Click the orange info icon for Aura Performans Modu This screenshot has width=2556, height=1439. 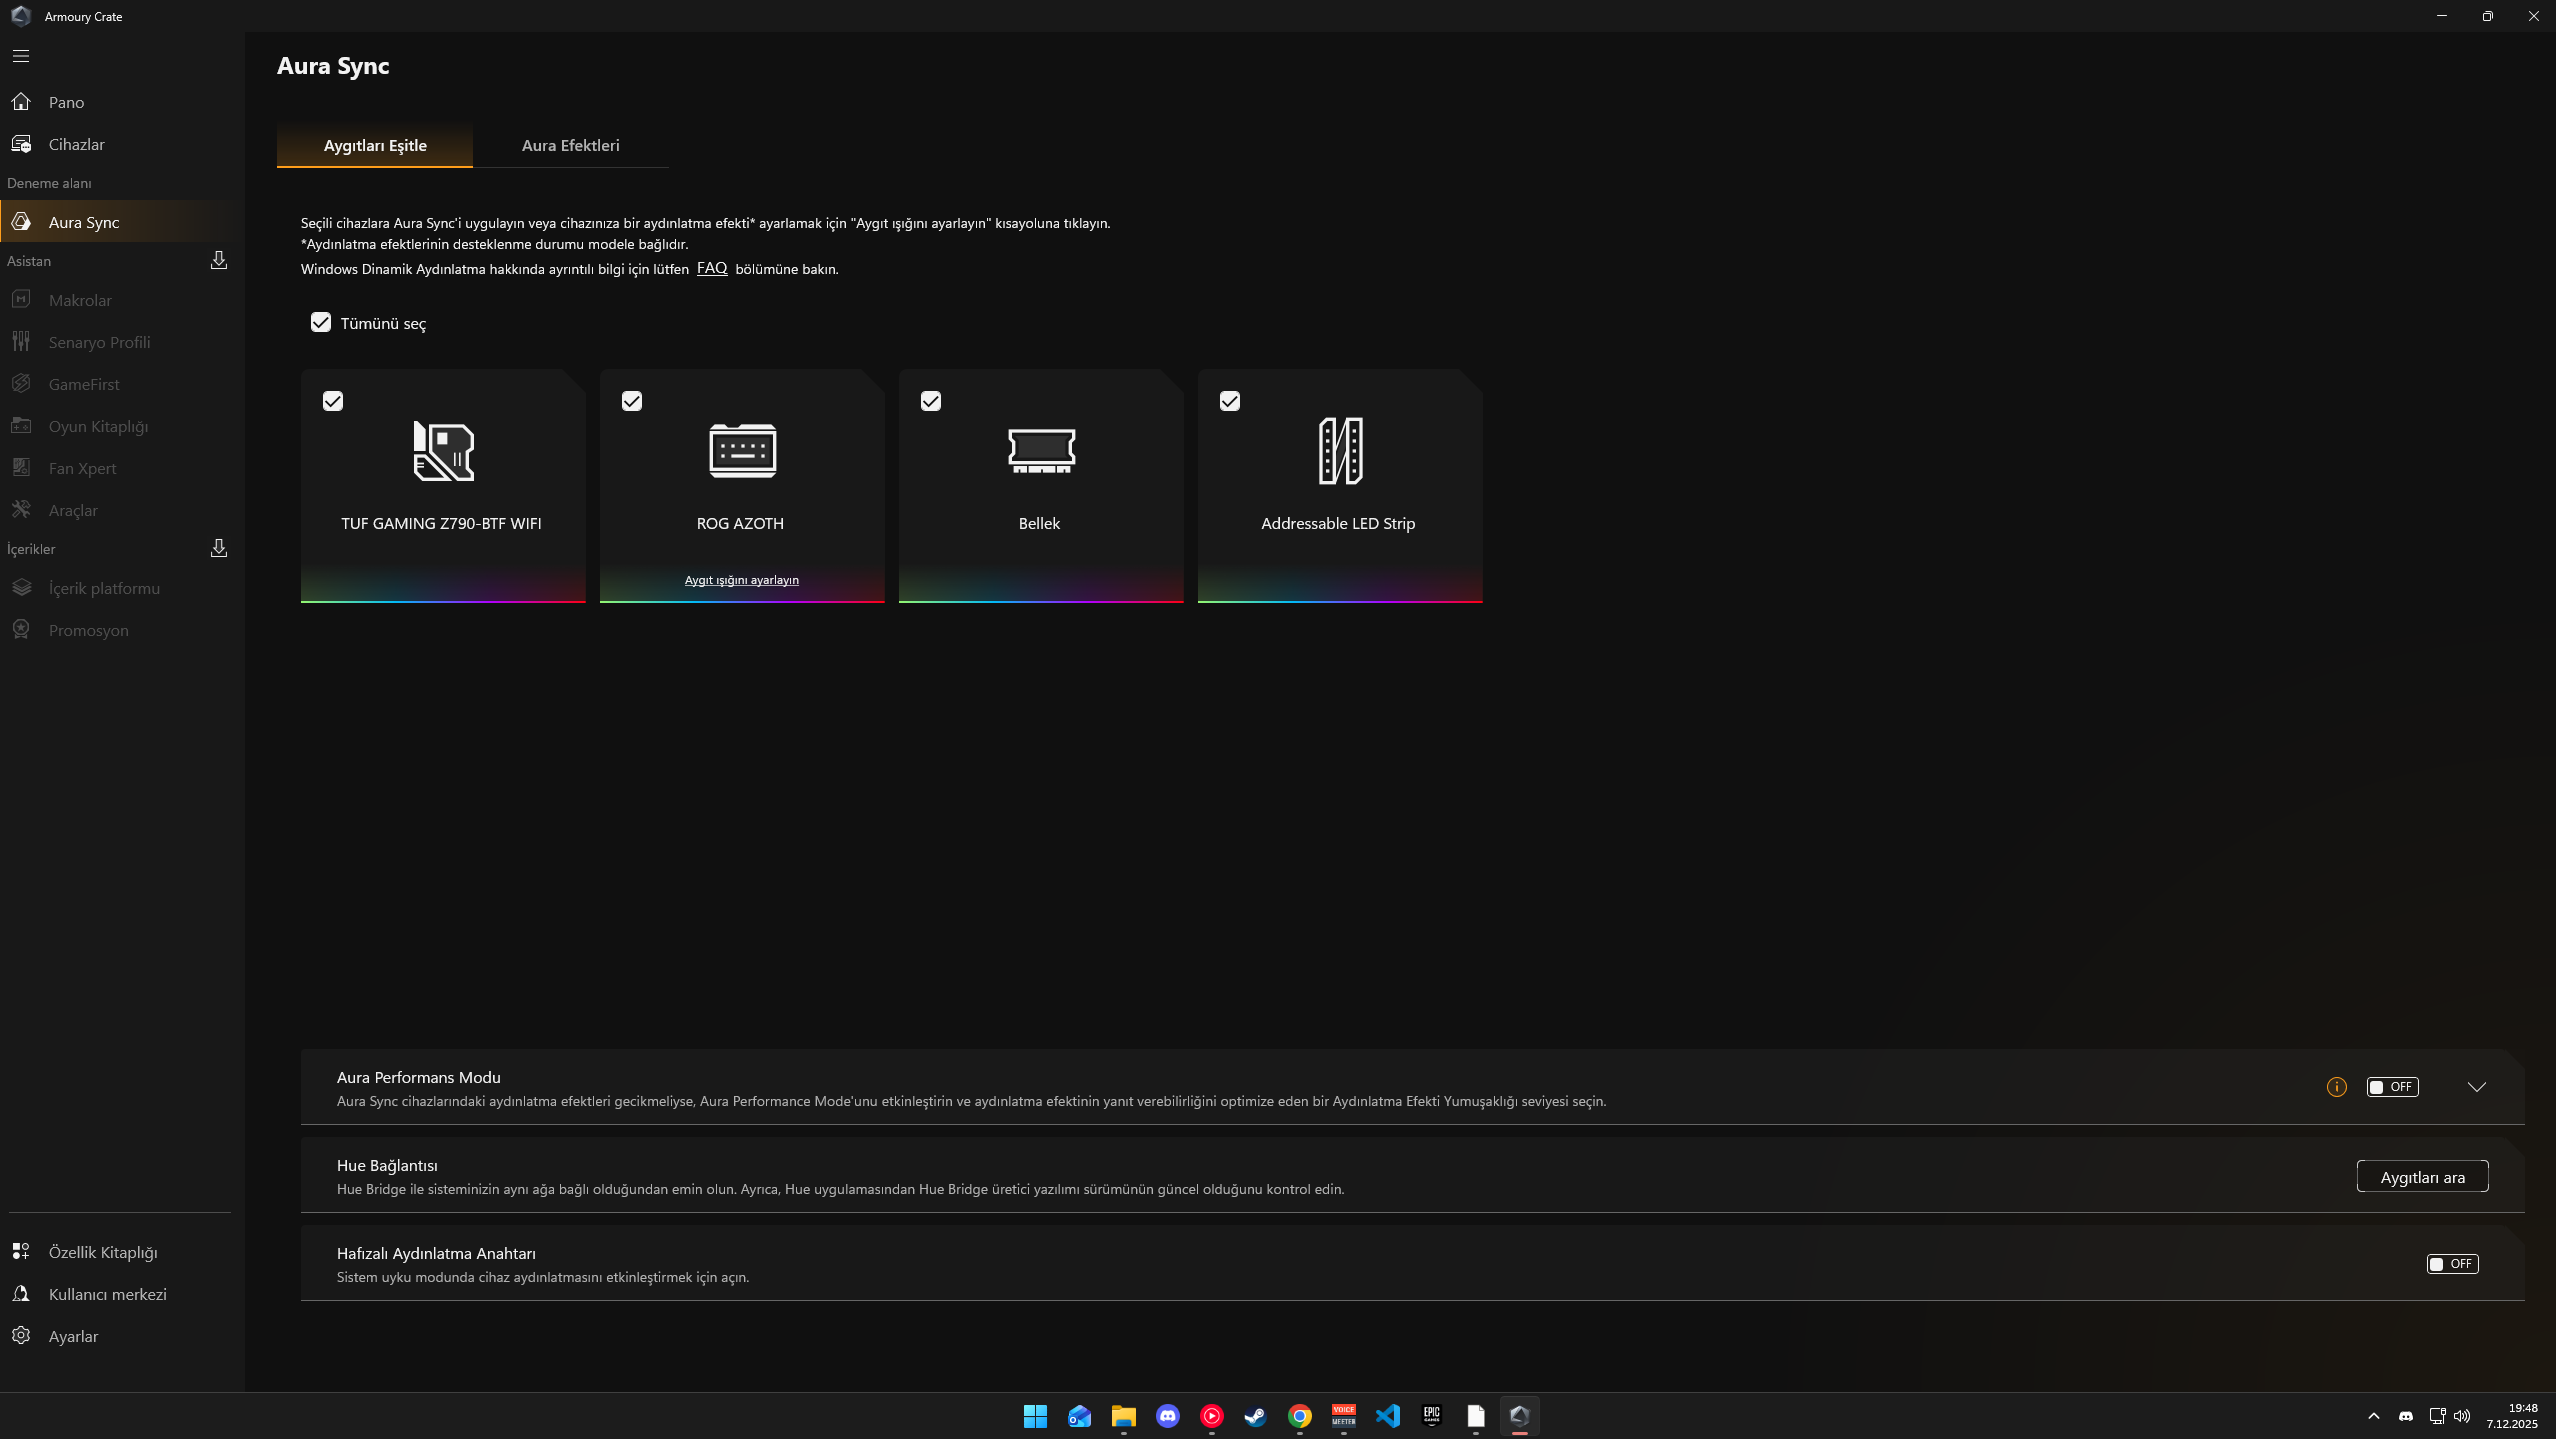tap(2337, 1087)
